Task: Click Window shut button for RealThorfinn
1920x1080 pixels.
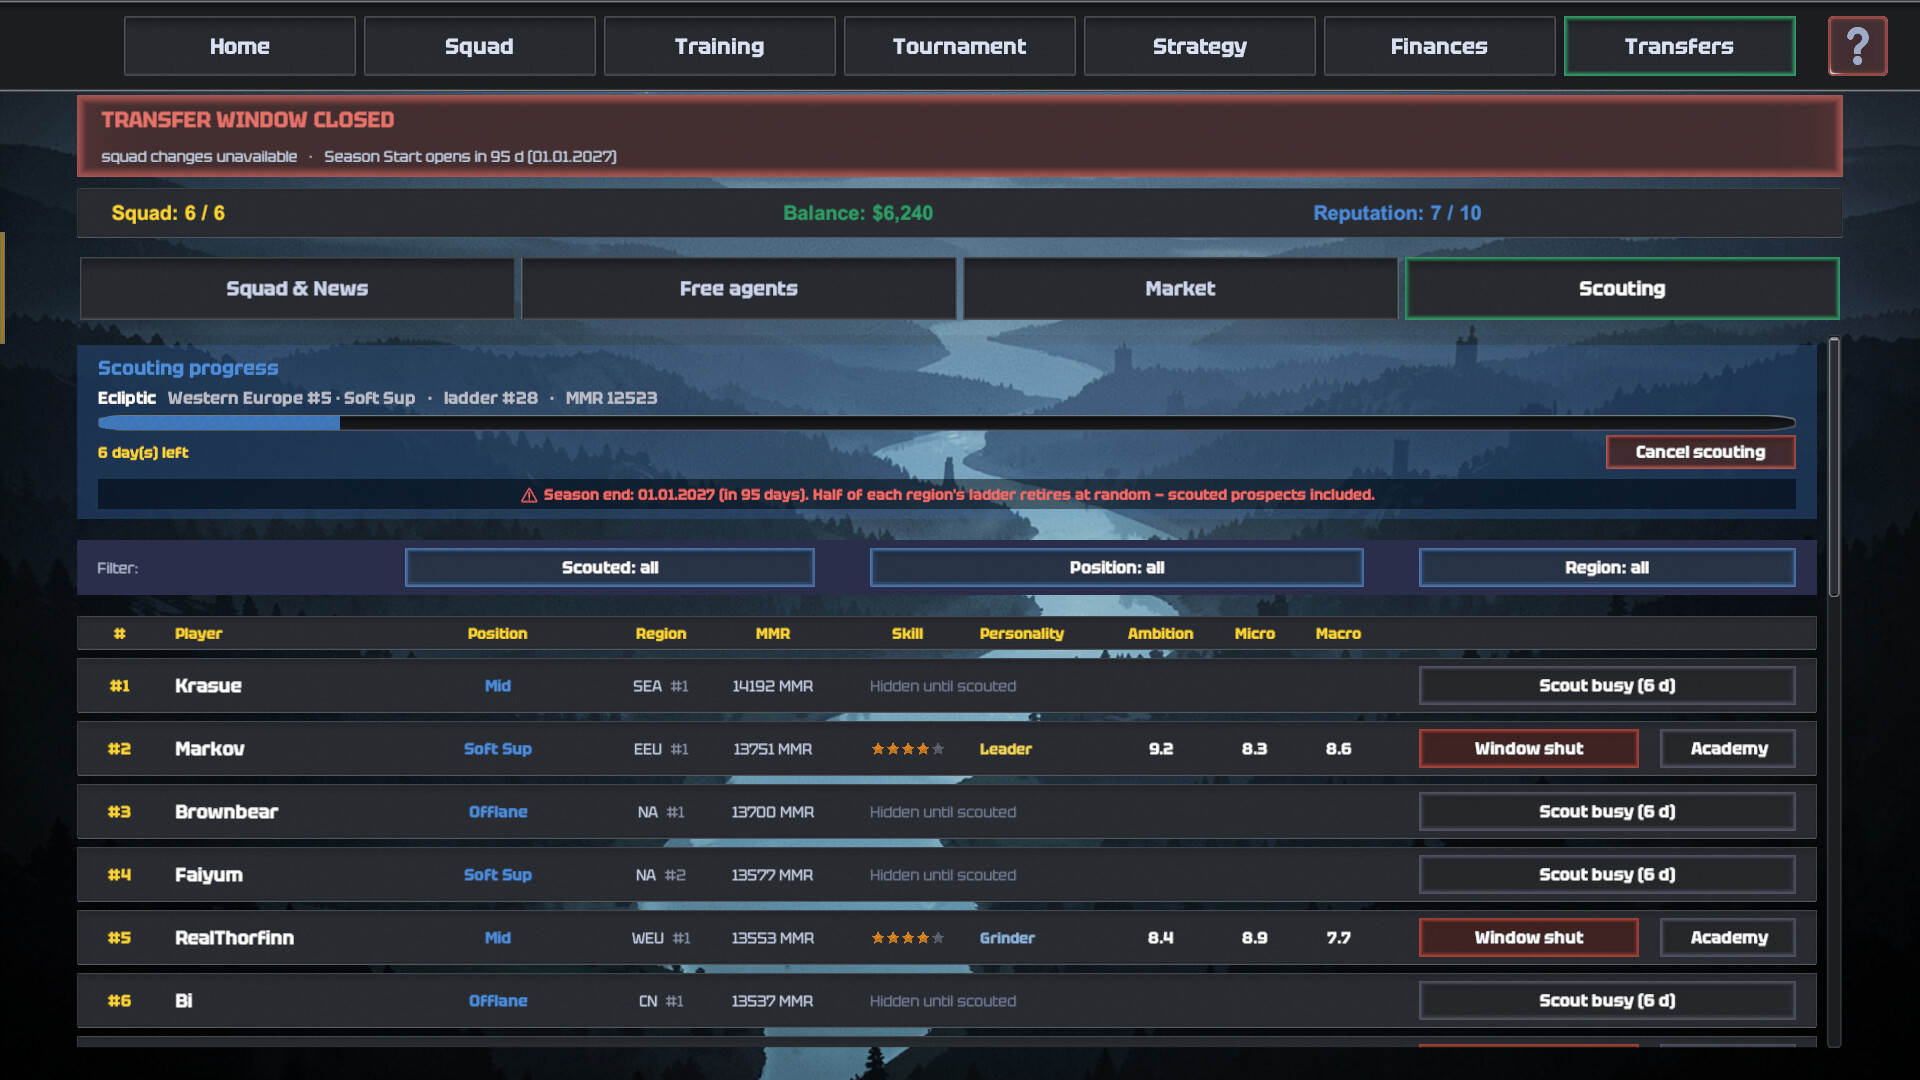Action: 1529,938
